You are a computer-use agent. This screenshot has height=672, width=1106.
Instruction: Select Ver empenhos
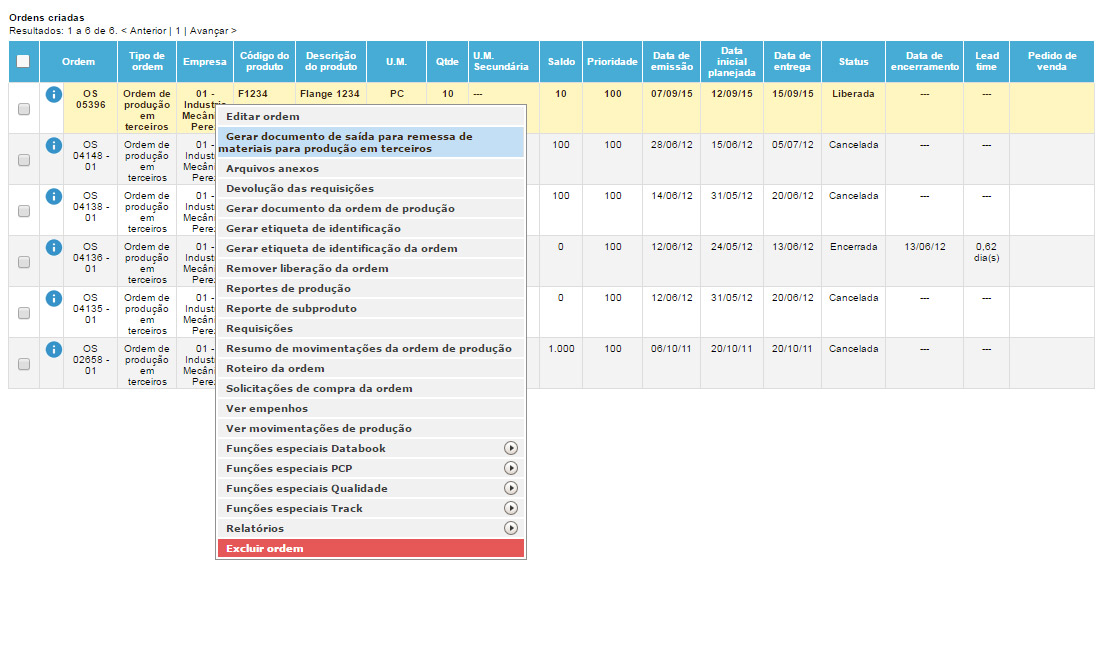point(371,408)
